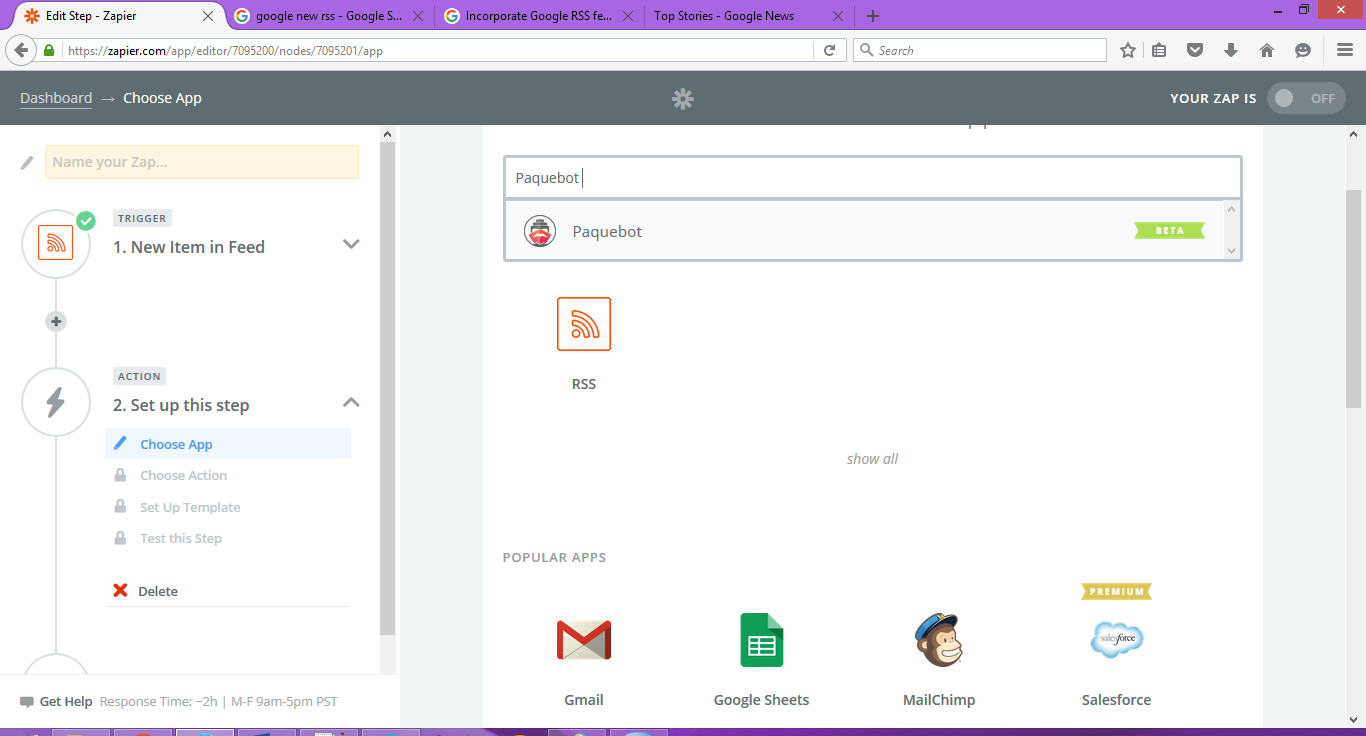Collapse the Set up this step section

tap(351, 402)
